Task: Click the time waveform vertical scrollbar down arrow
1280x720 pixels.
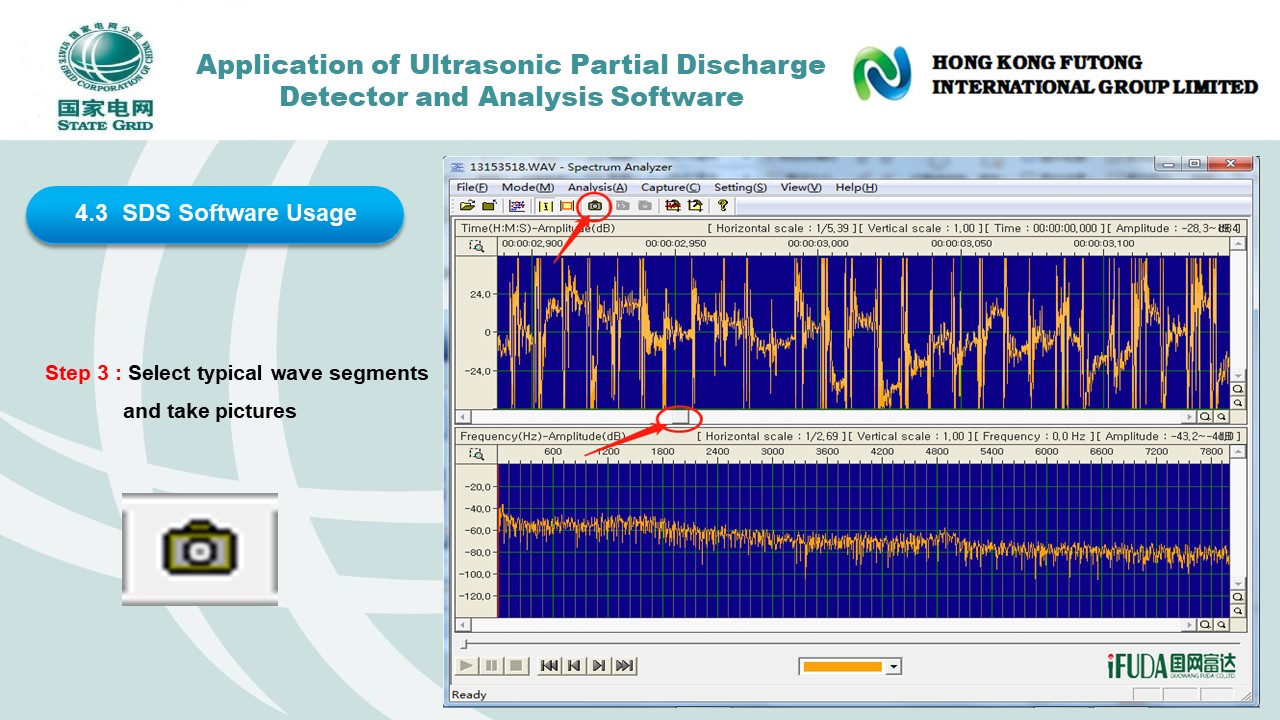Action: 1237,375
